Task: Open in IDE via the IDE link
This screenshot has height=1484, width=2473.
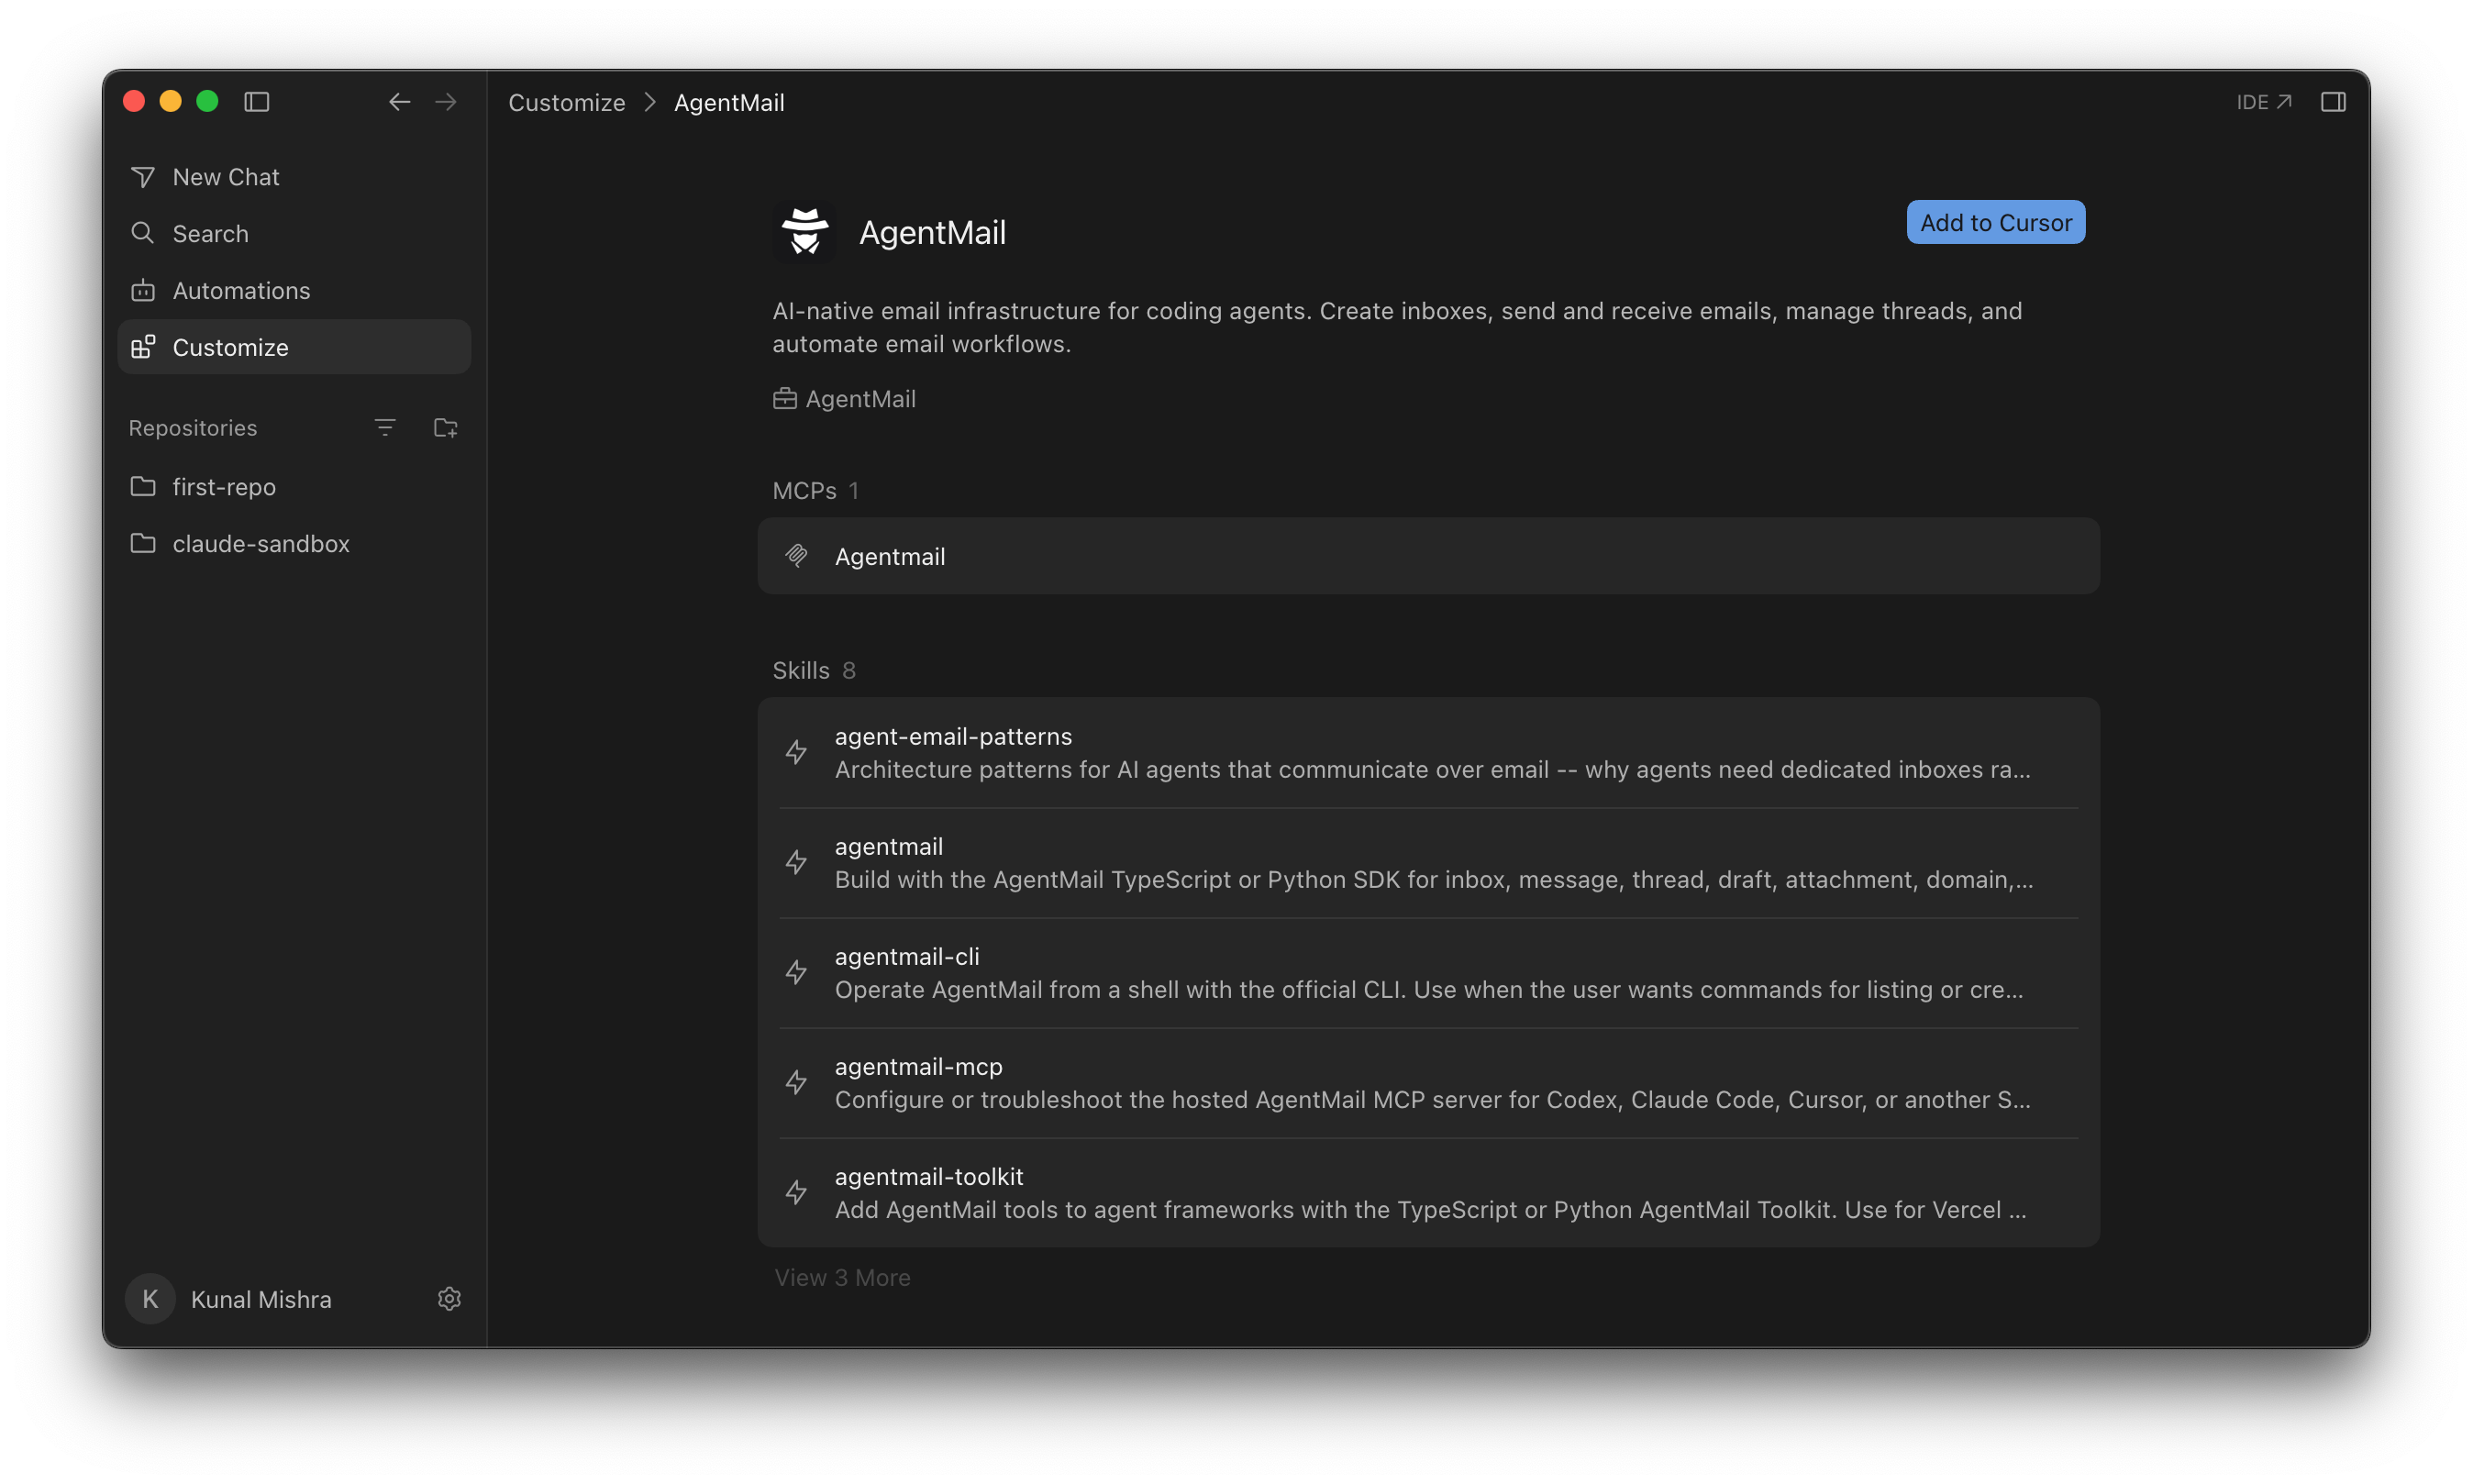Action: tap(2264, 102)
